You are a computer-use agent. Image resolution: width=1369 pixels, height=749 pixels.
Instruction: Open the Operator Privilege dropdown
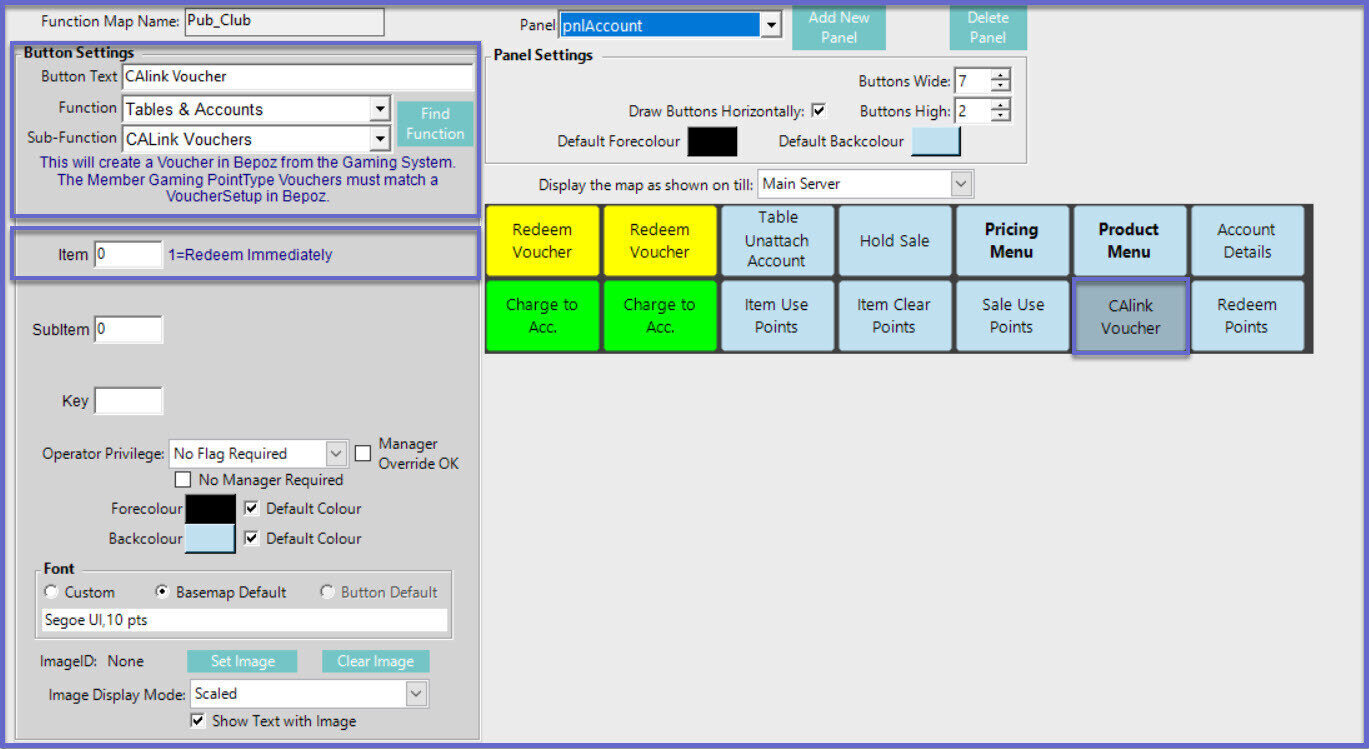point(336,454)
